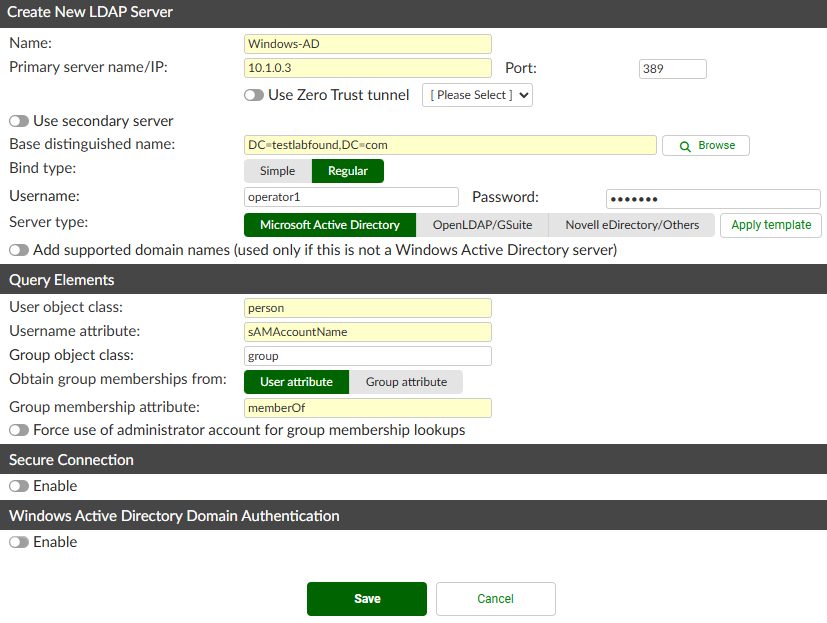The image size is (827, 623).
Task: Save the new LDAP server
Action: pos(366,598)
